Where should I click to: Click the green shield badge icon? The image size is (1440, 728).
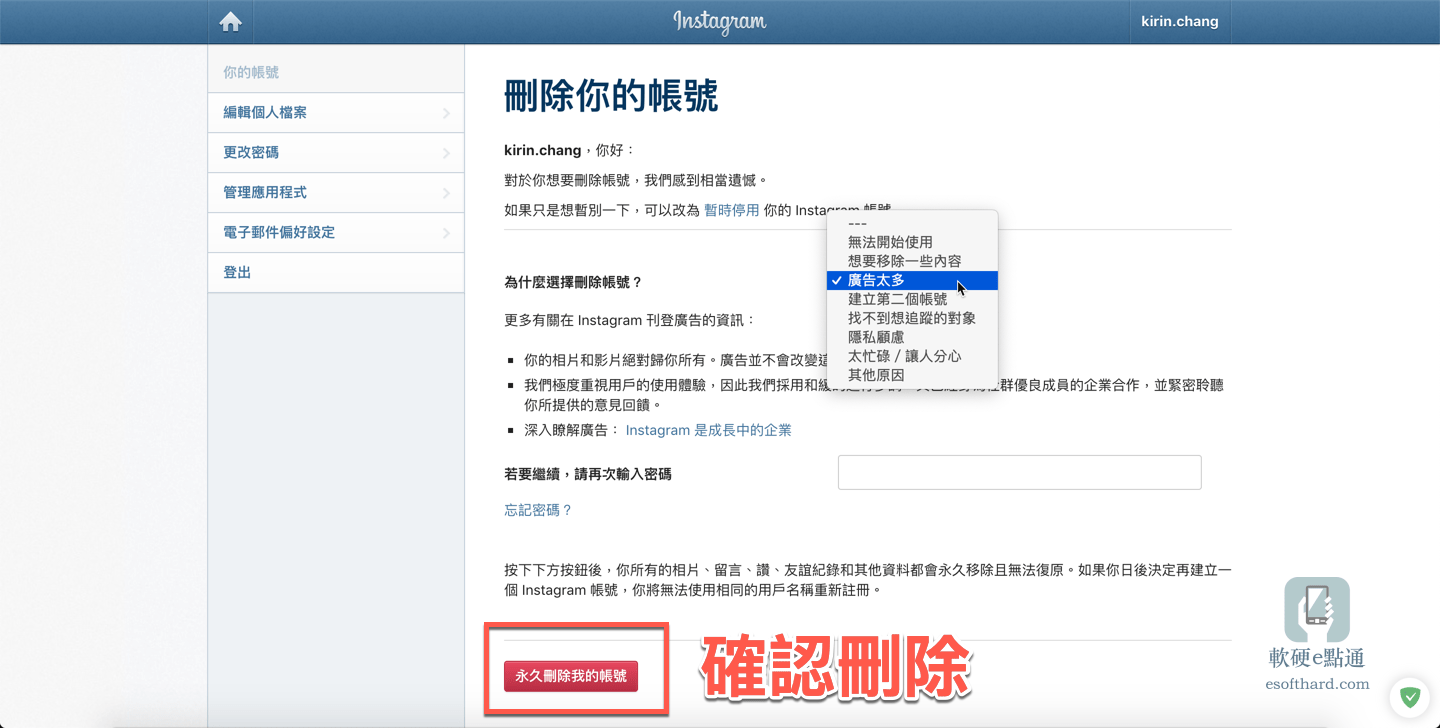(1410, 697)
